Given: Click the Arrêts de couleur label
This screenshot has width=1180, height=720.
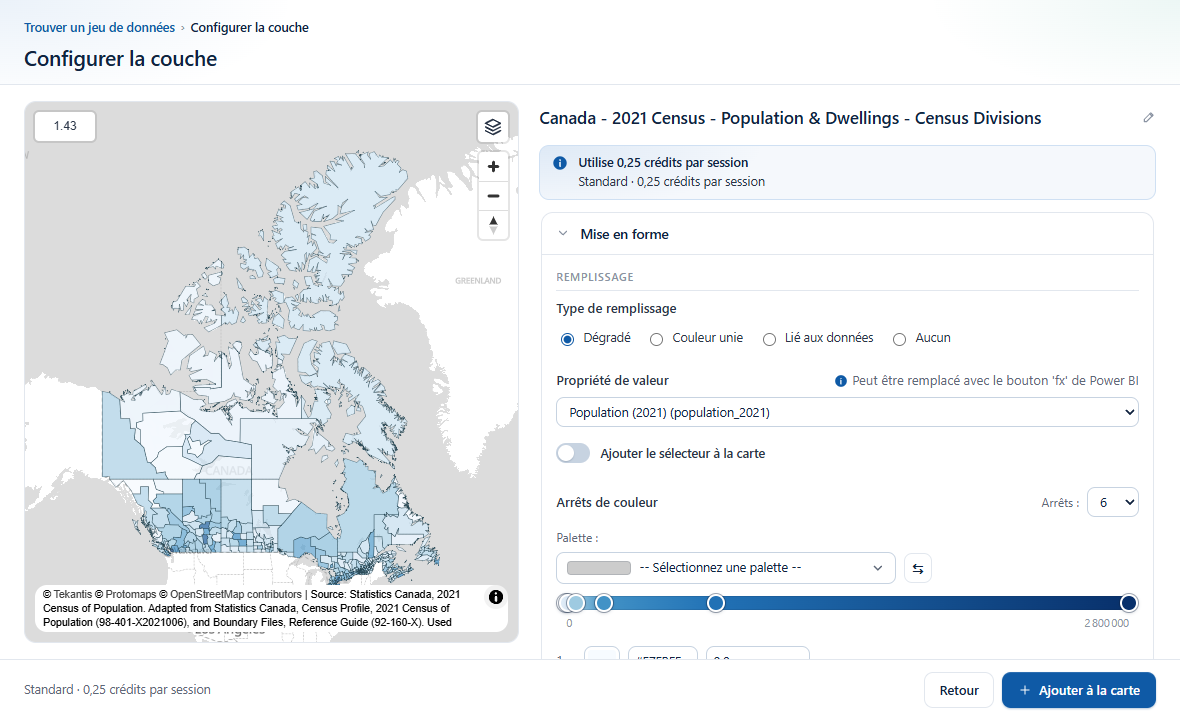Looking at the screenshot, I should click(607, 503).
